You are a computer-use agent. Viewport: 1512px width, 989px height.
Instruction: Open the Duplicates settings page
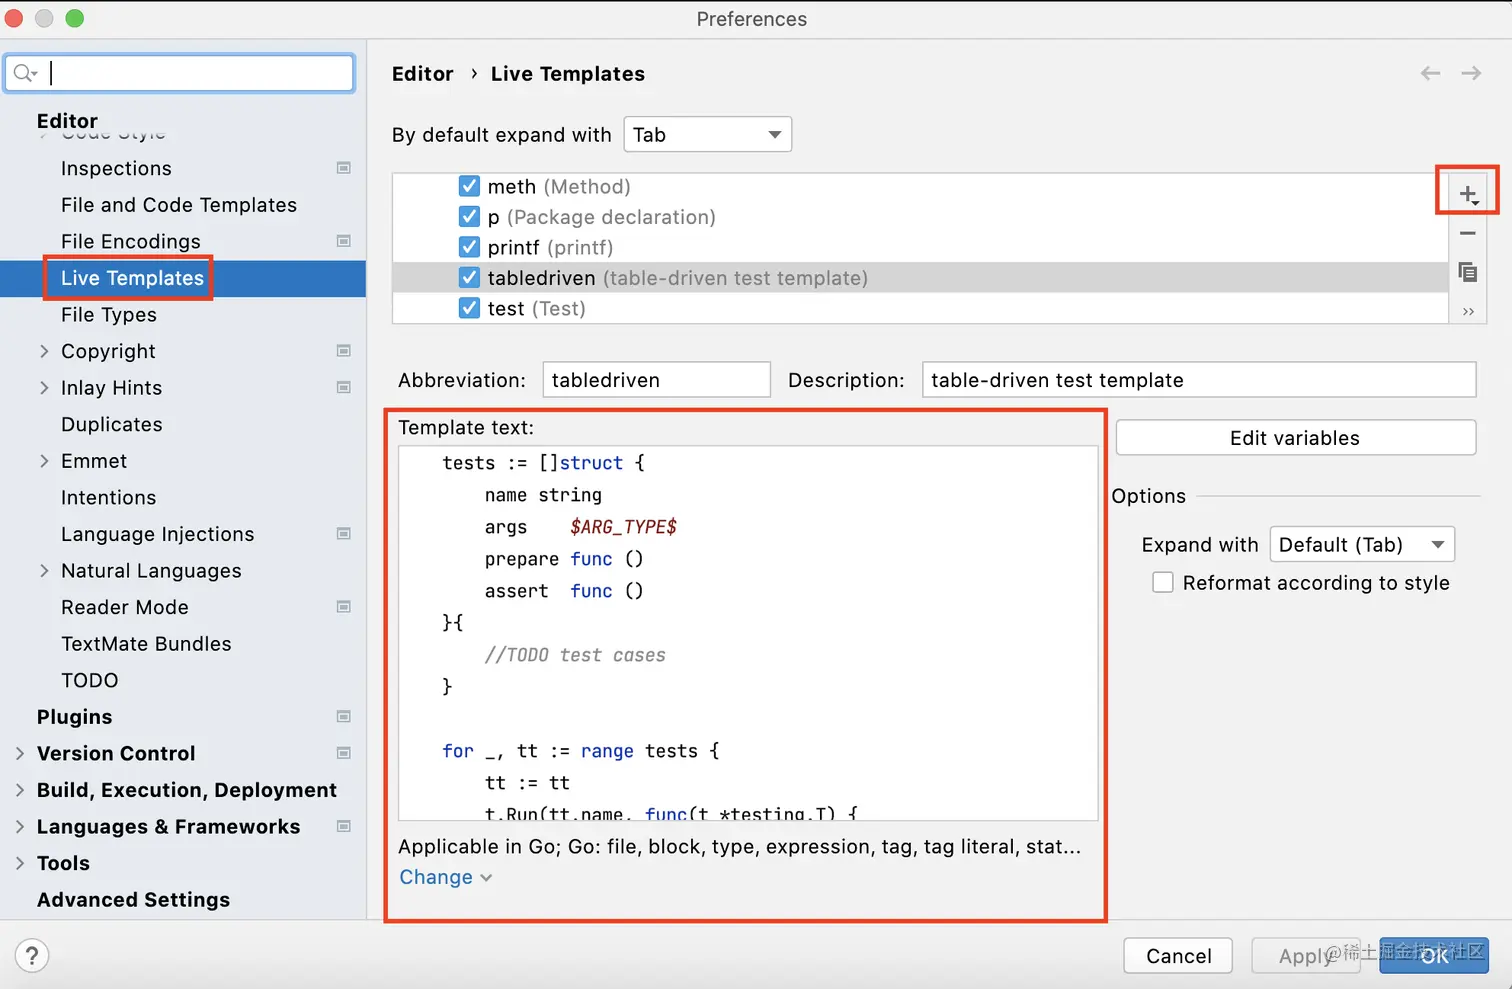click(x=112, y=424)
